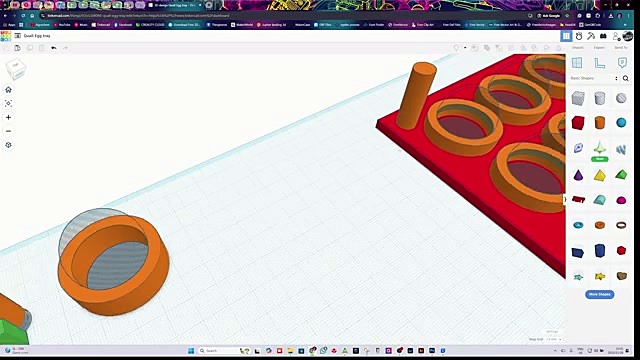Click the Send To button
This screenshot has height=360, width=640.
[620, 48]
